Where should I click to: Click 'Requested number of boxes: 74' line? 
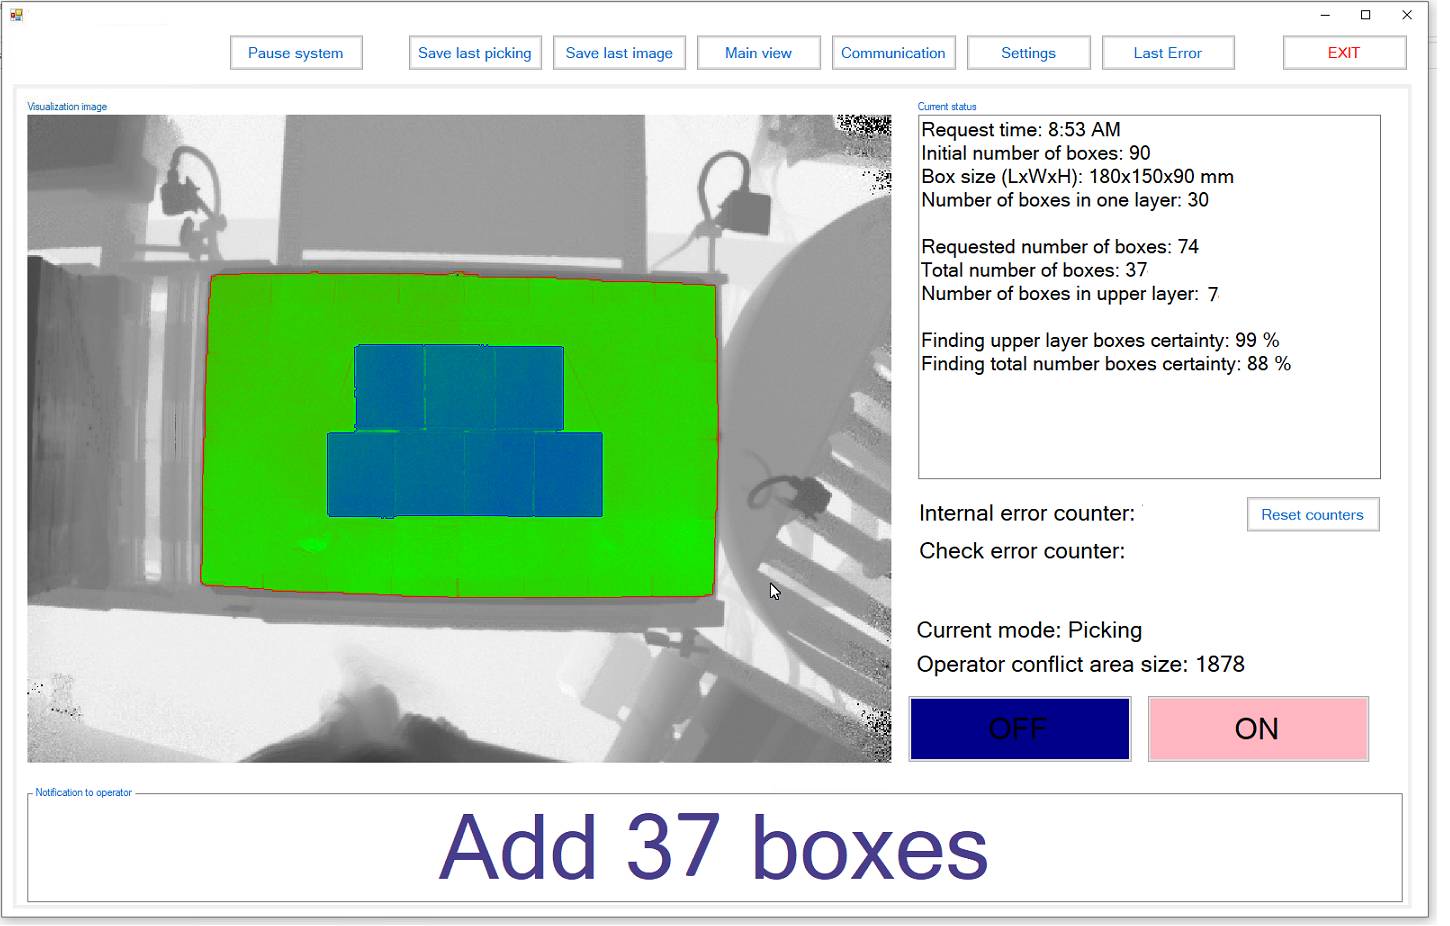[1059, 247]
